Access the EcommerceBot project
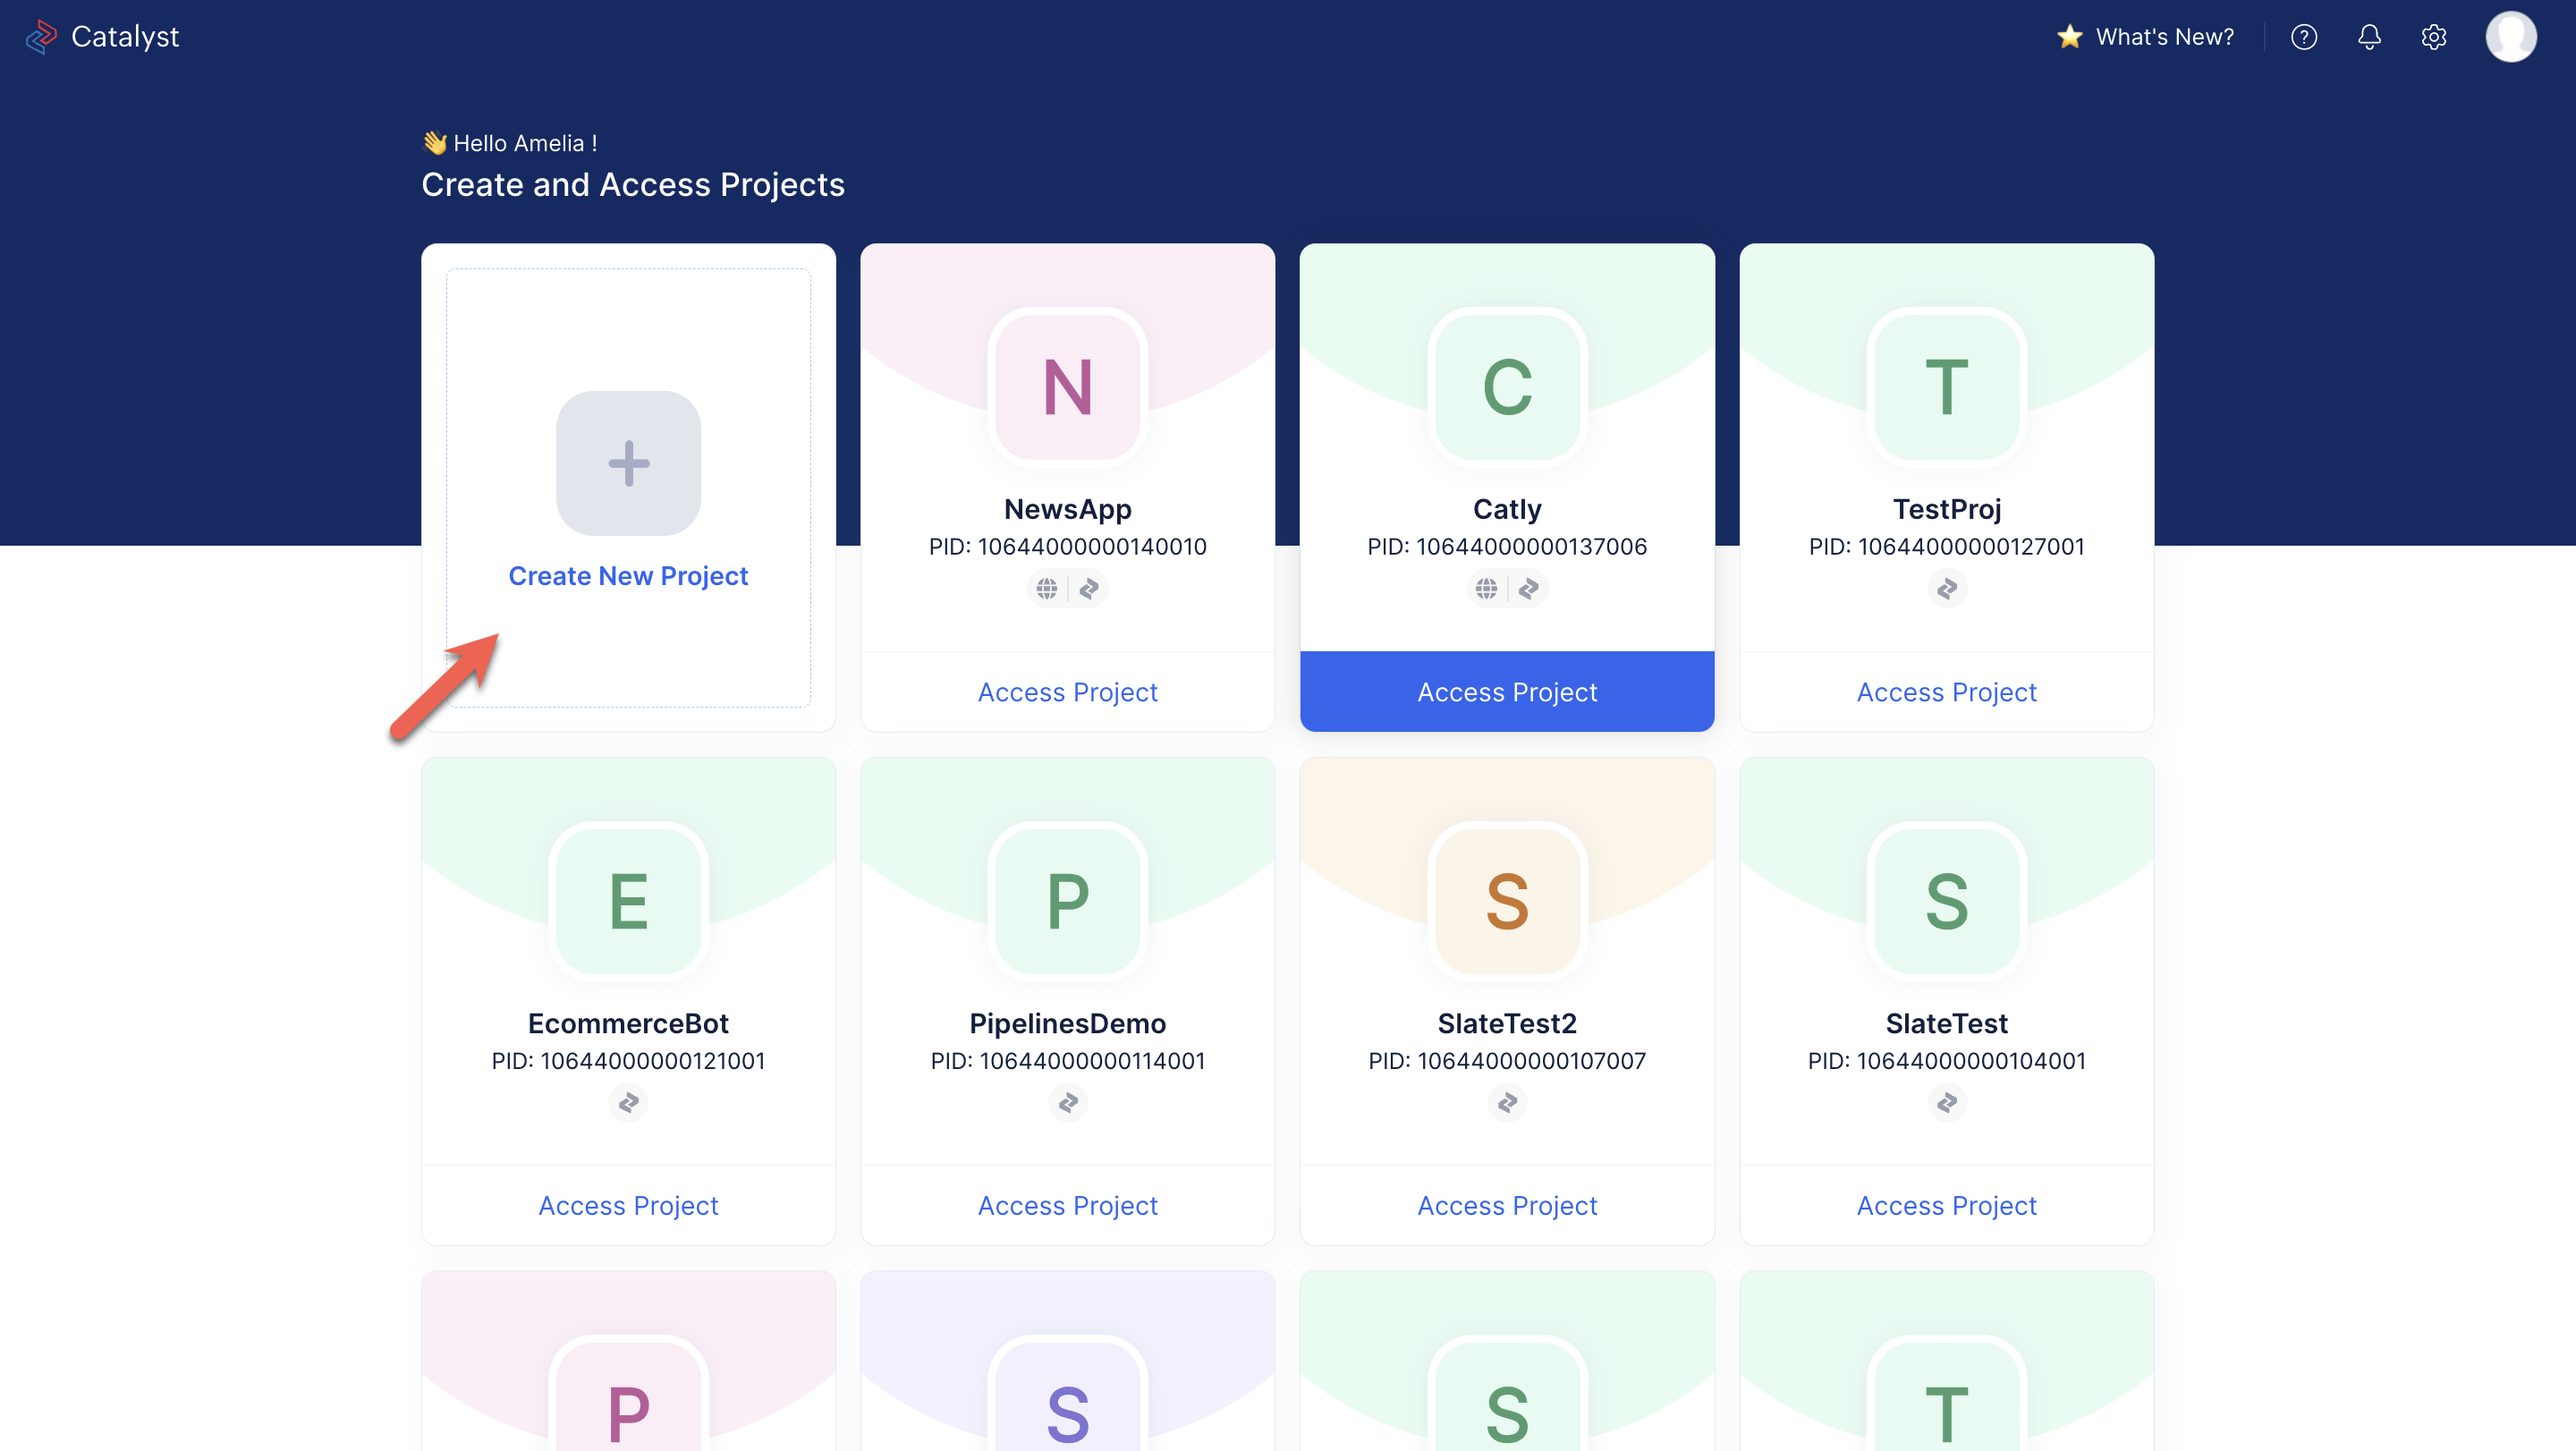This screenshot has height=1451, width=2576. (x=628, y=1206)
